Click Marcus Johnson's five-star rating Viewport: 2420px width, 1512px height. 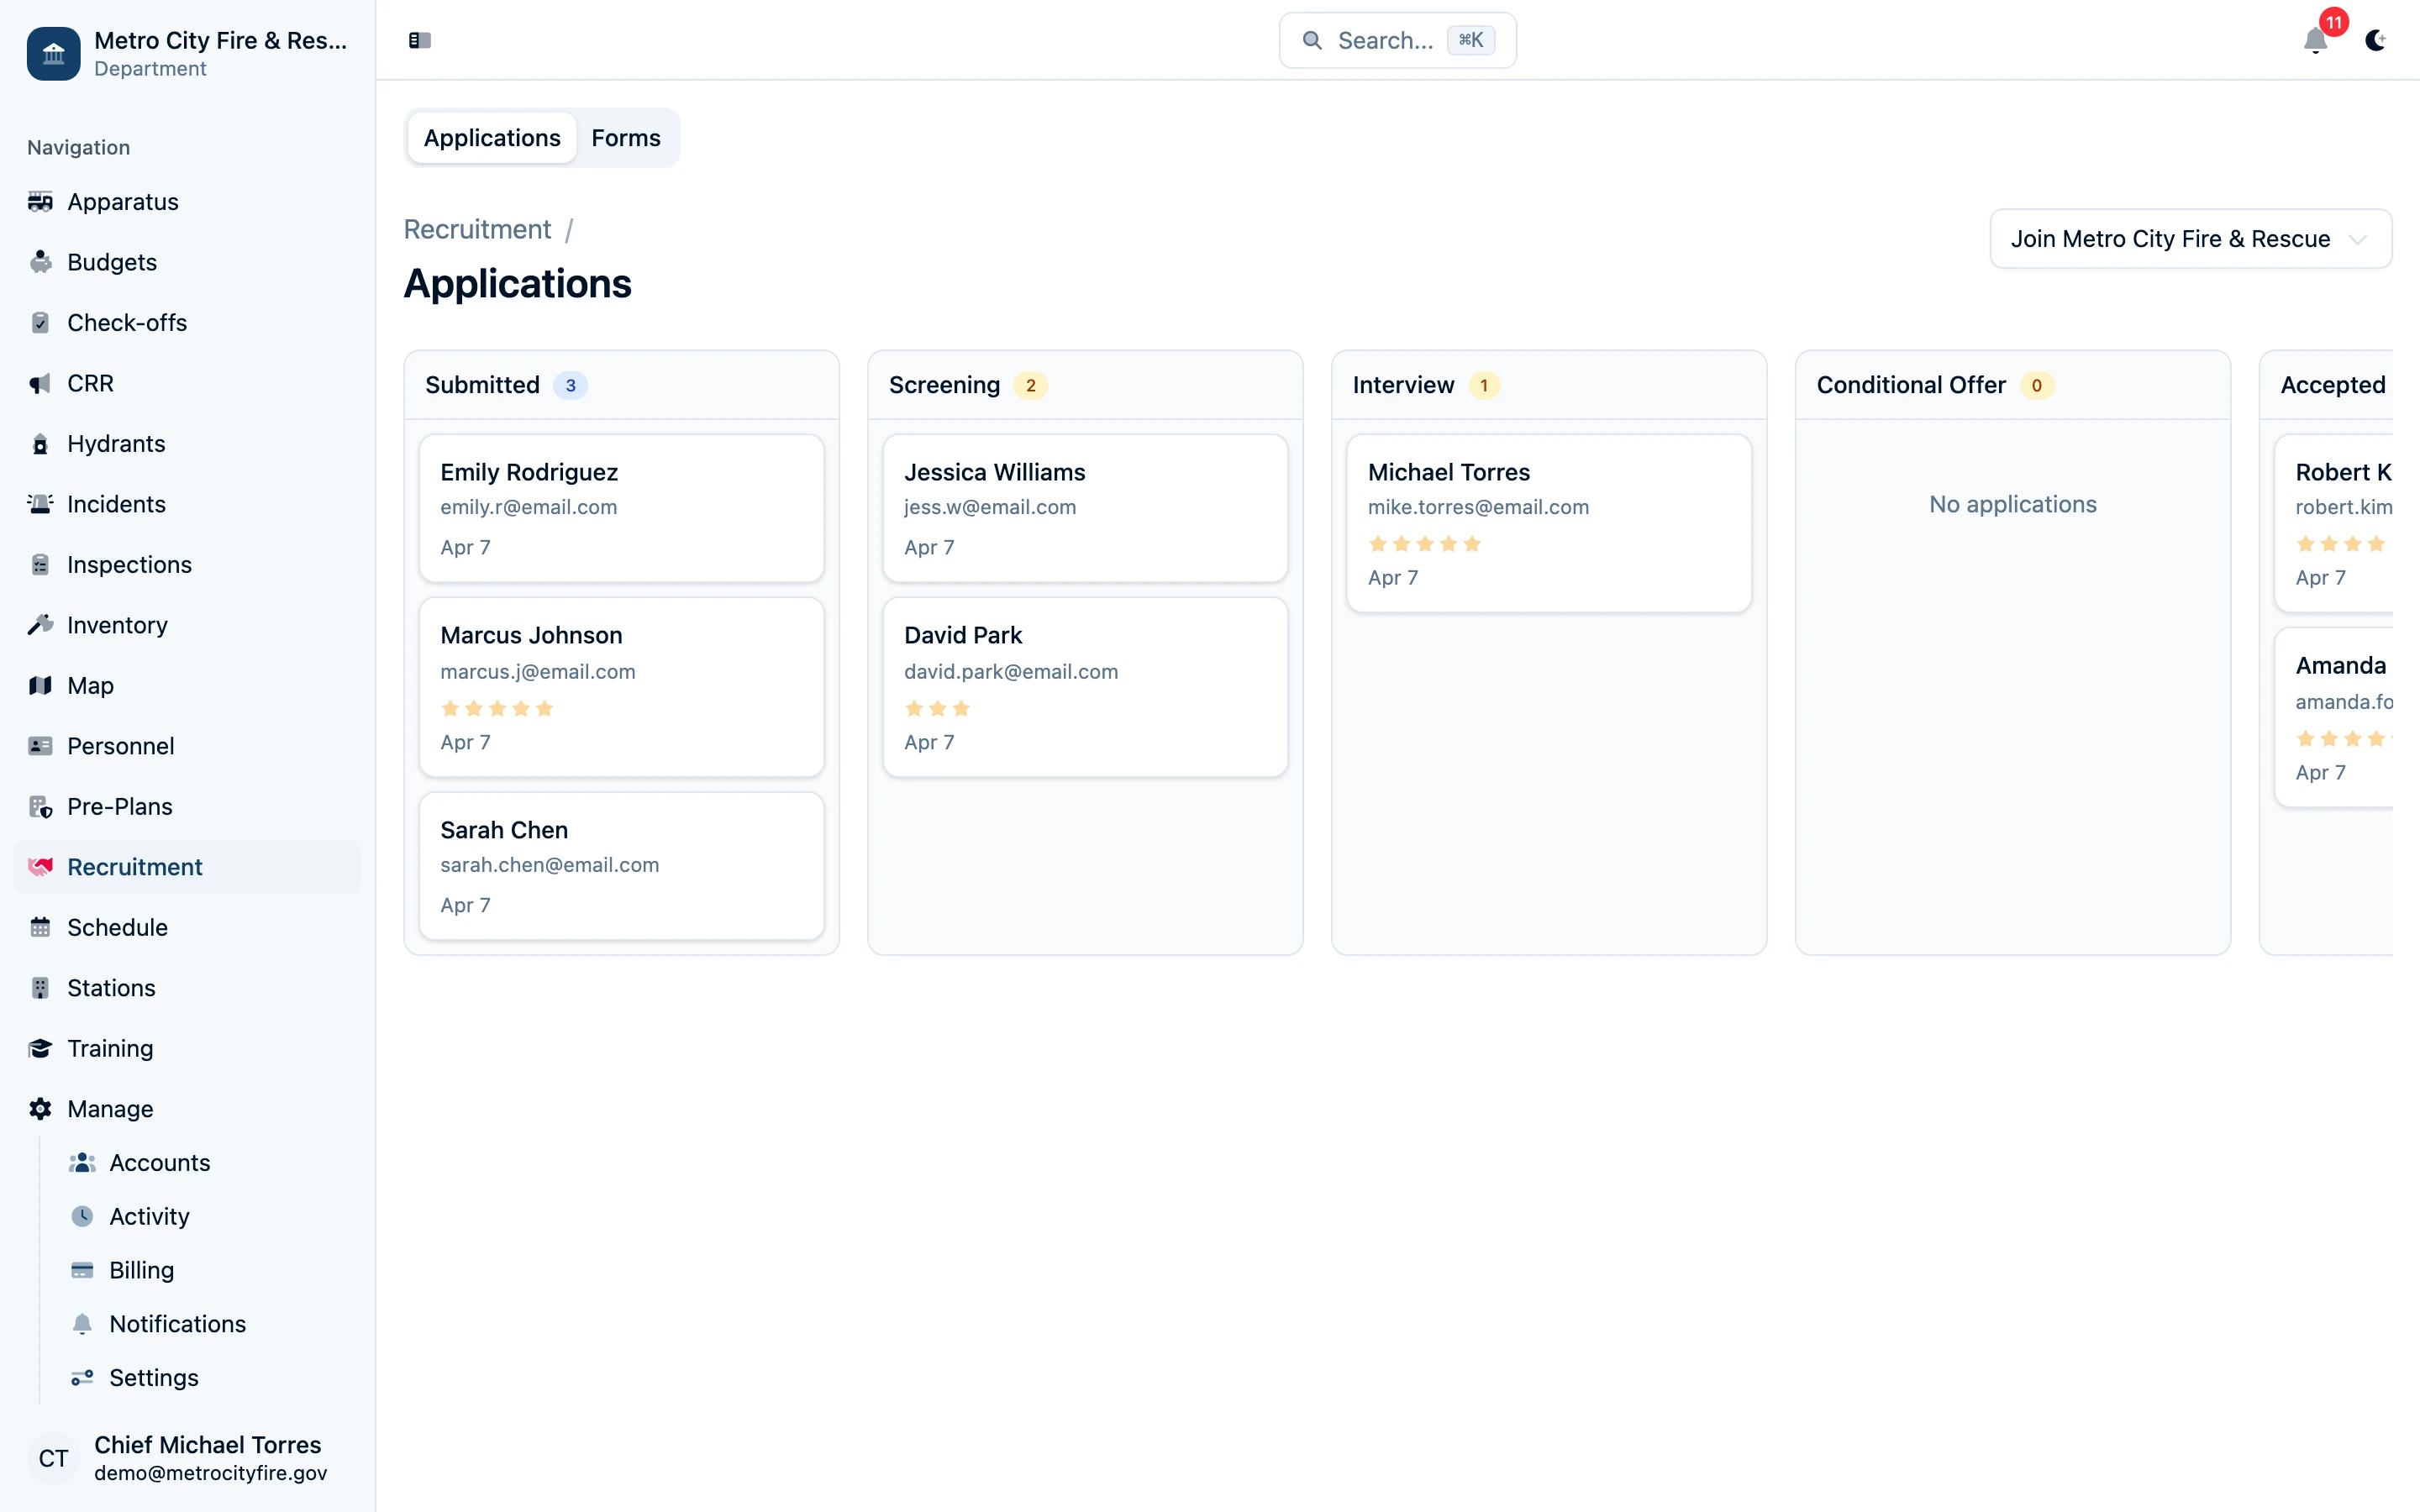tap(497, 709)
